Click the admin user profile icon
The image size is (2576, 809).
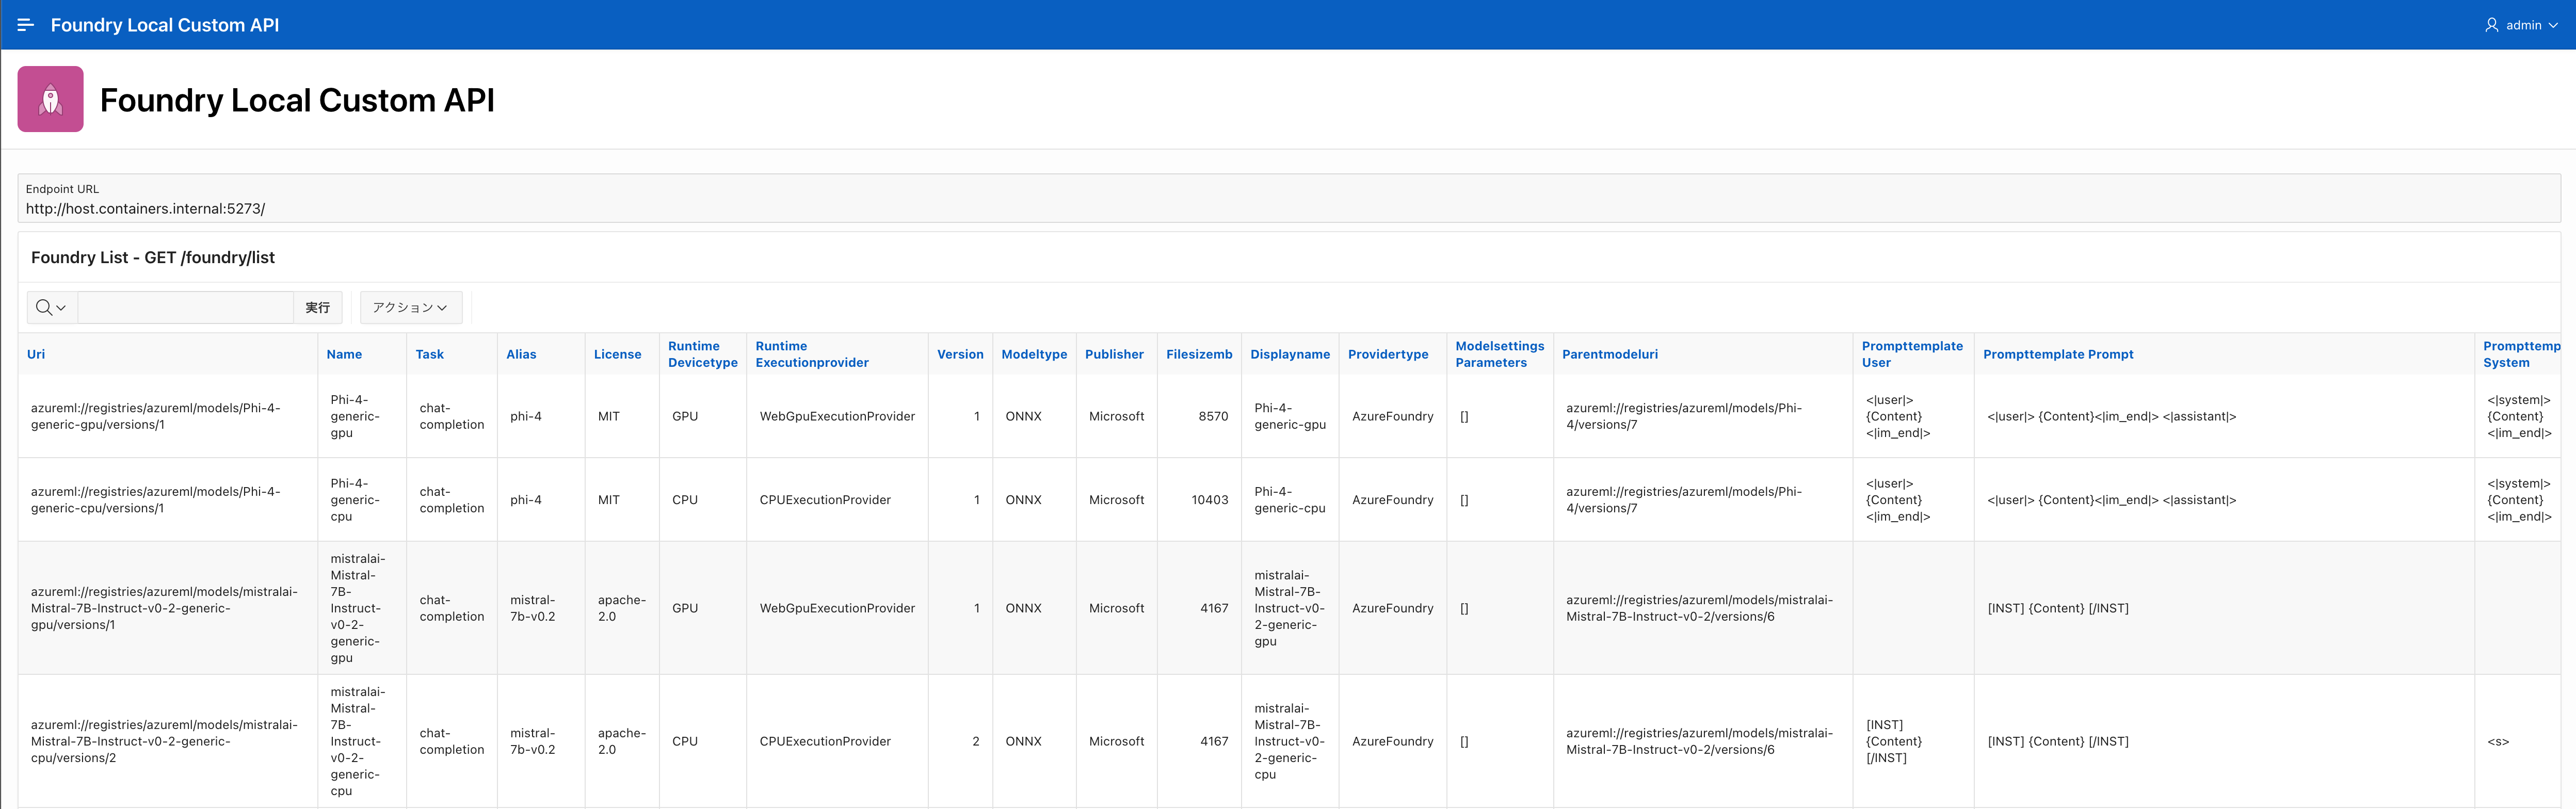[x=2491, y=25]
